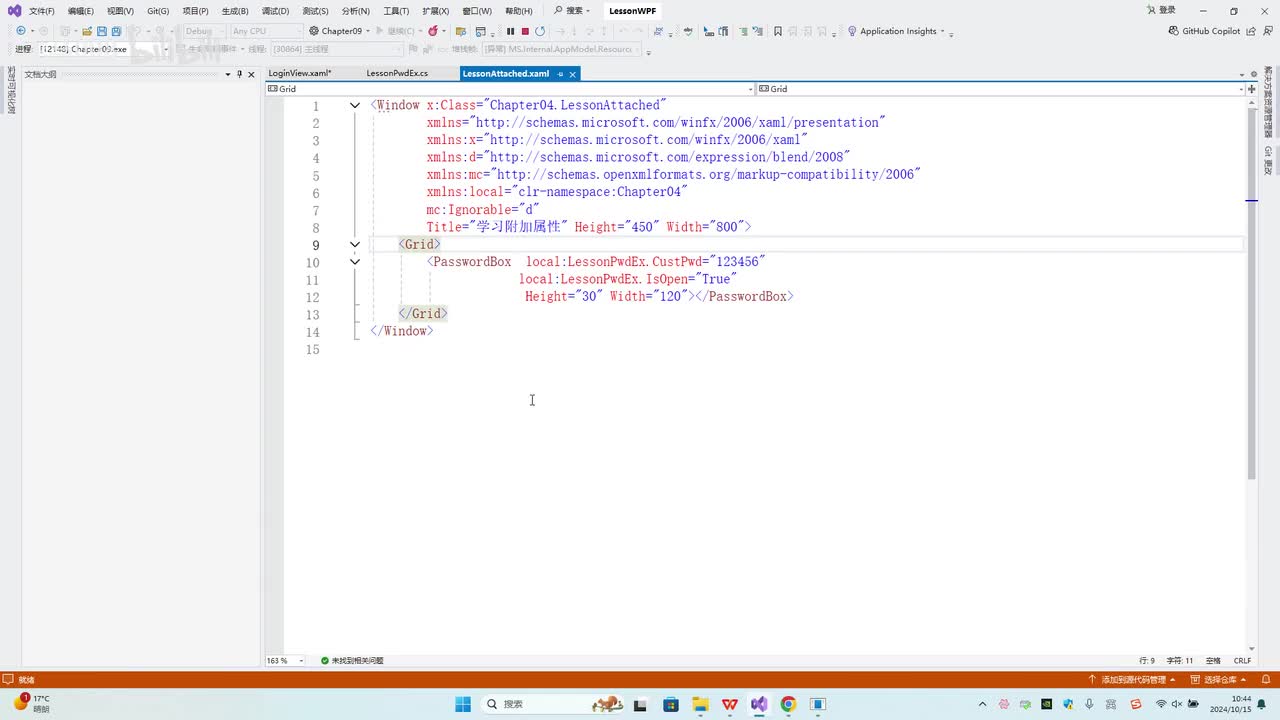Click the CRLF line ending indicator
This screenshot has width=1280, height=720.
[1242, 660]
